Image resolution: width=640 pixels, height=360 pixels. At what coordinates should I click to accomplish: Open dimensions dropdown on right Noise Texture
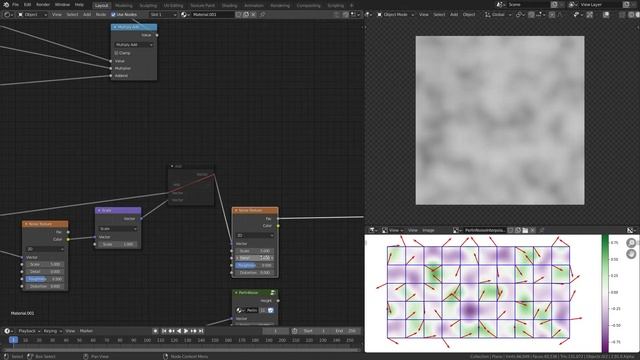point(255,236)
